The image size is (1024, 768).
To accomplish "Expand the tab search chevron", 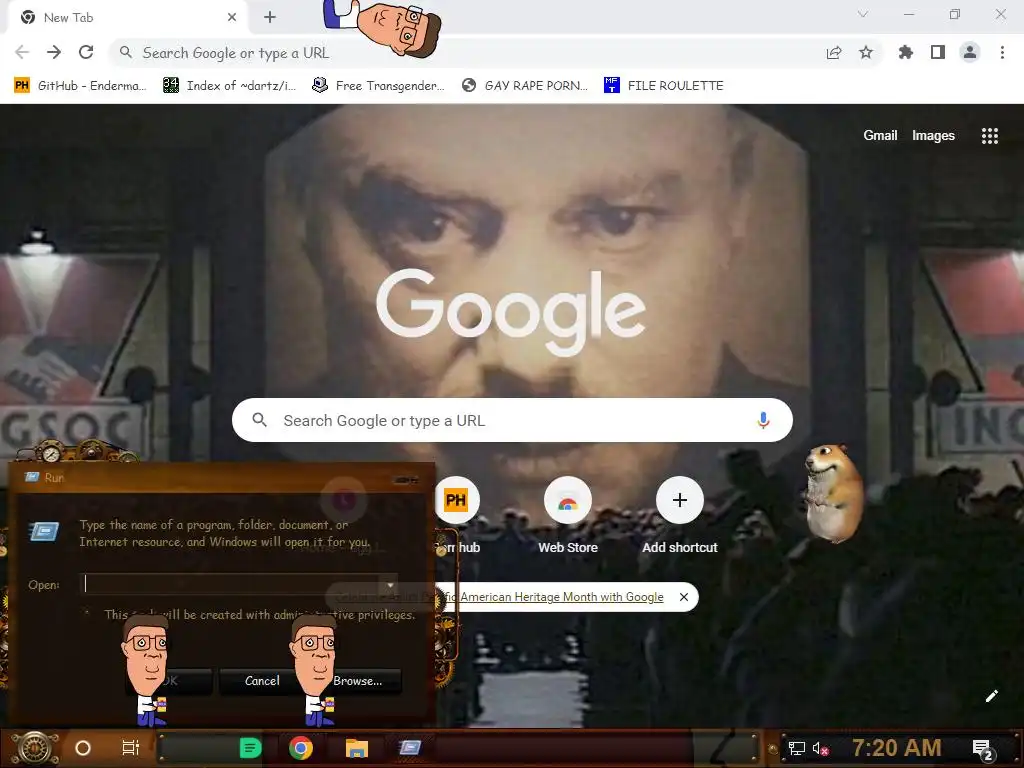I will (x=863, y=14).
